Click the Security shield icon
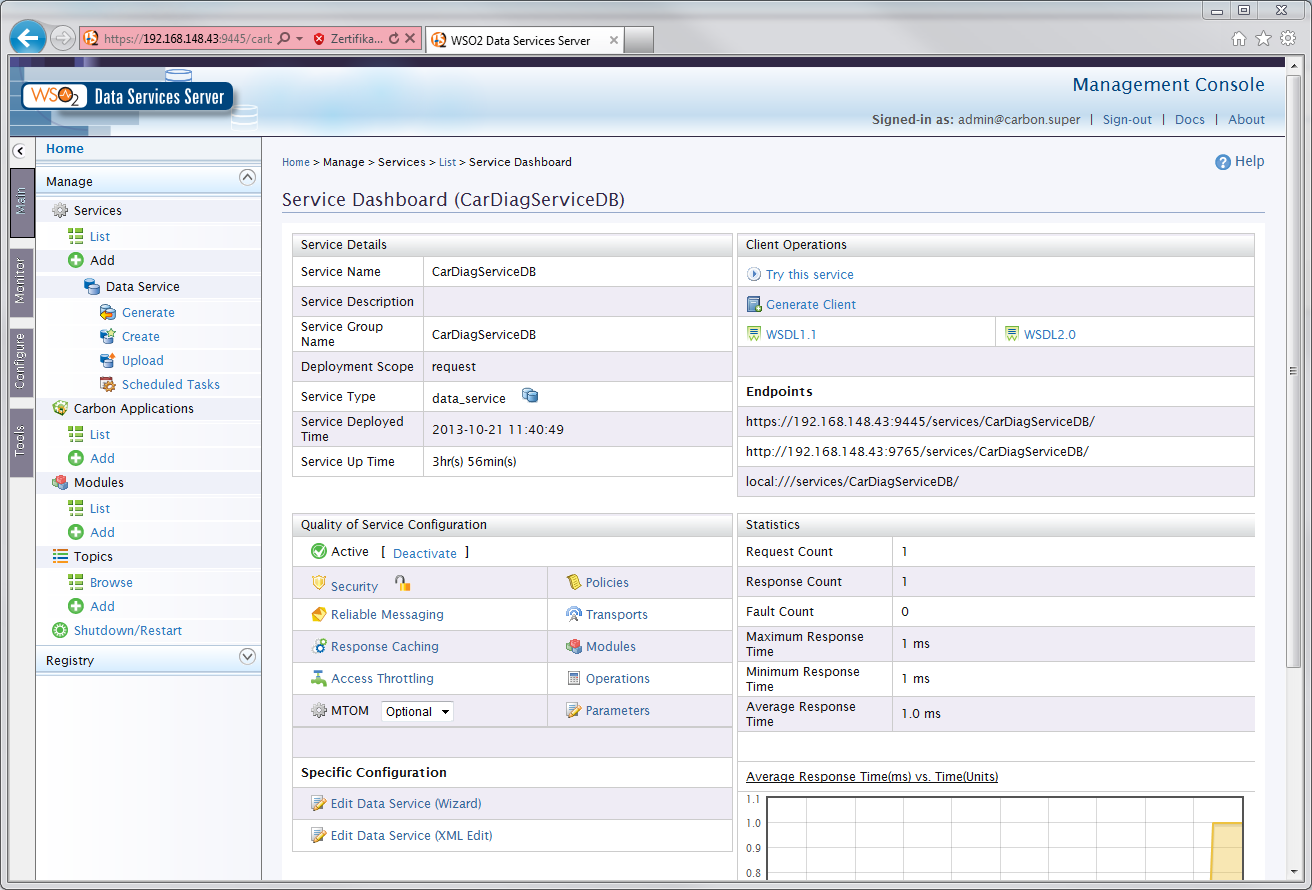1312x890 pixels. click(x=319, y=583)
